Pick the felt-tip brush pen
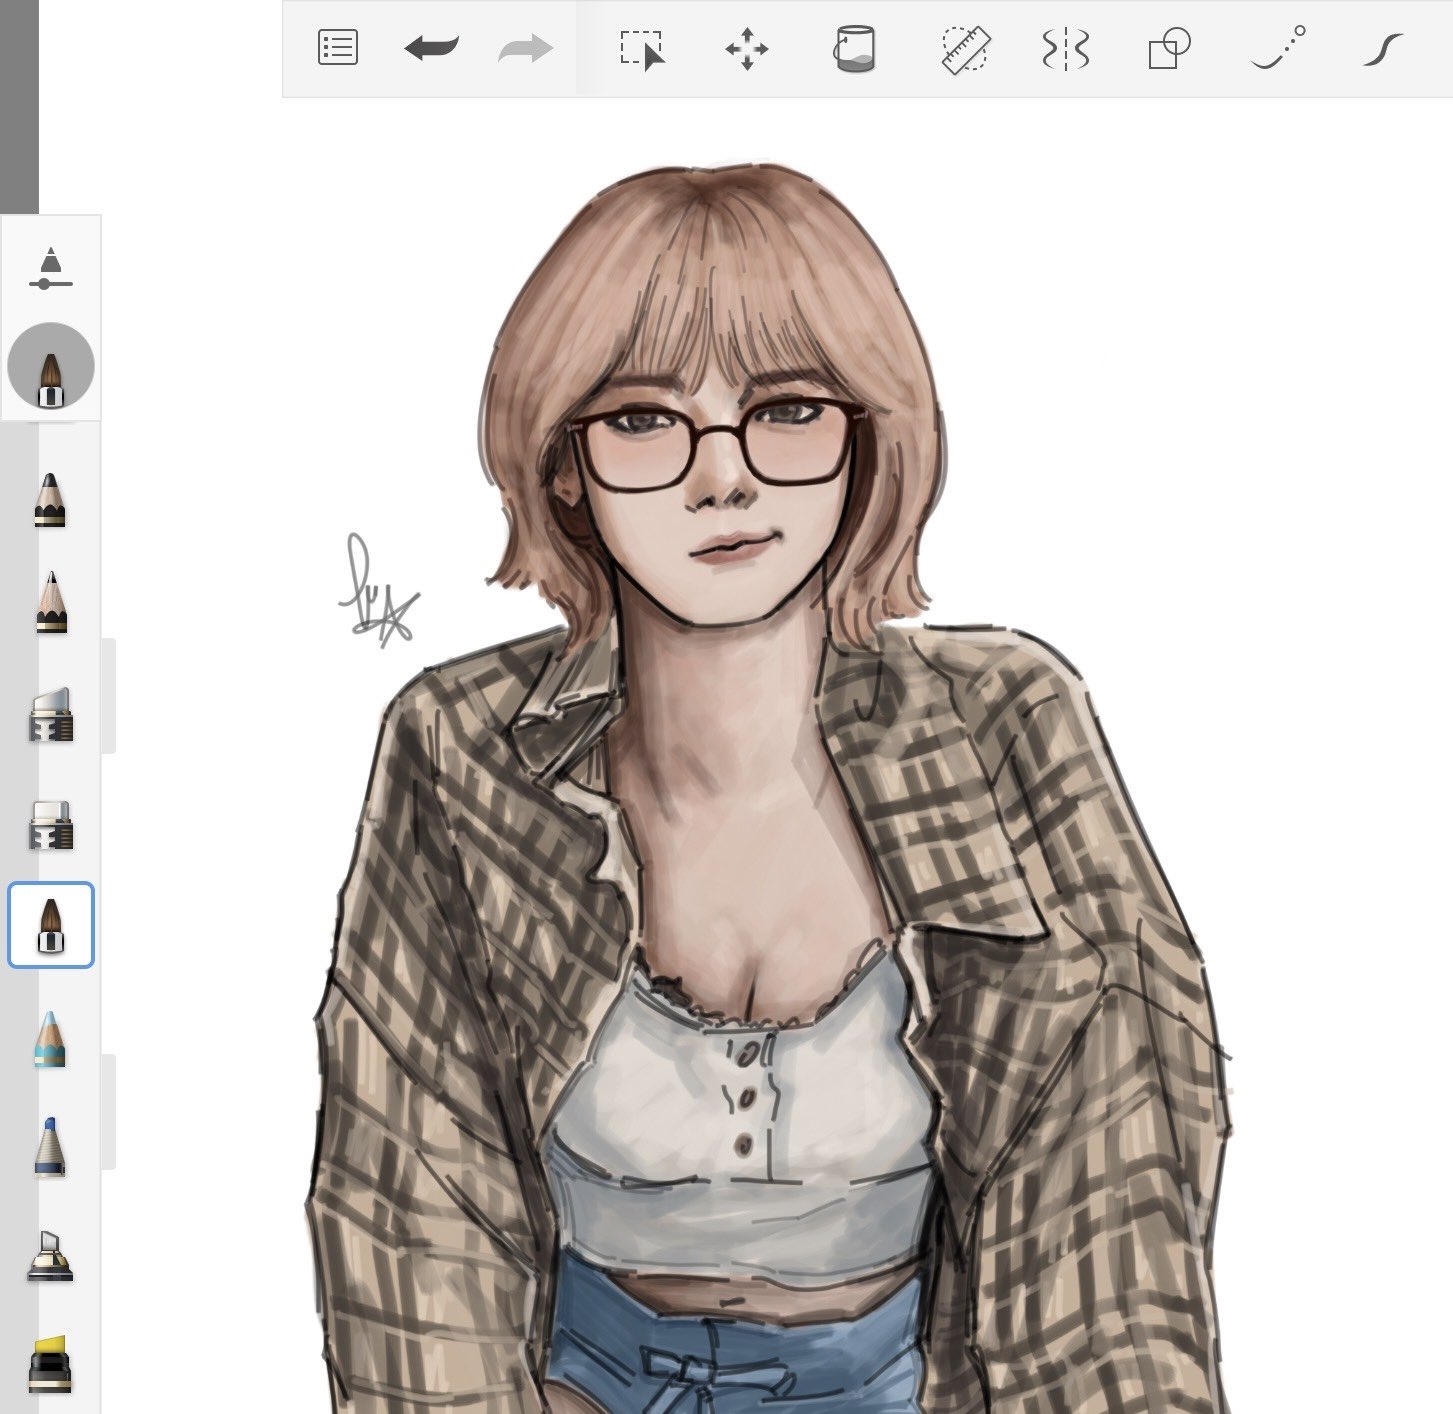 point(50,1256)
